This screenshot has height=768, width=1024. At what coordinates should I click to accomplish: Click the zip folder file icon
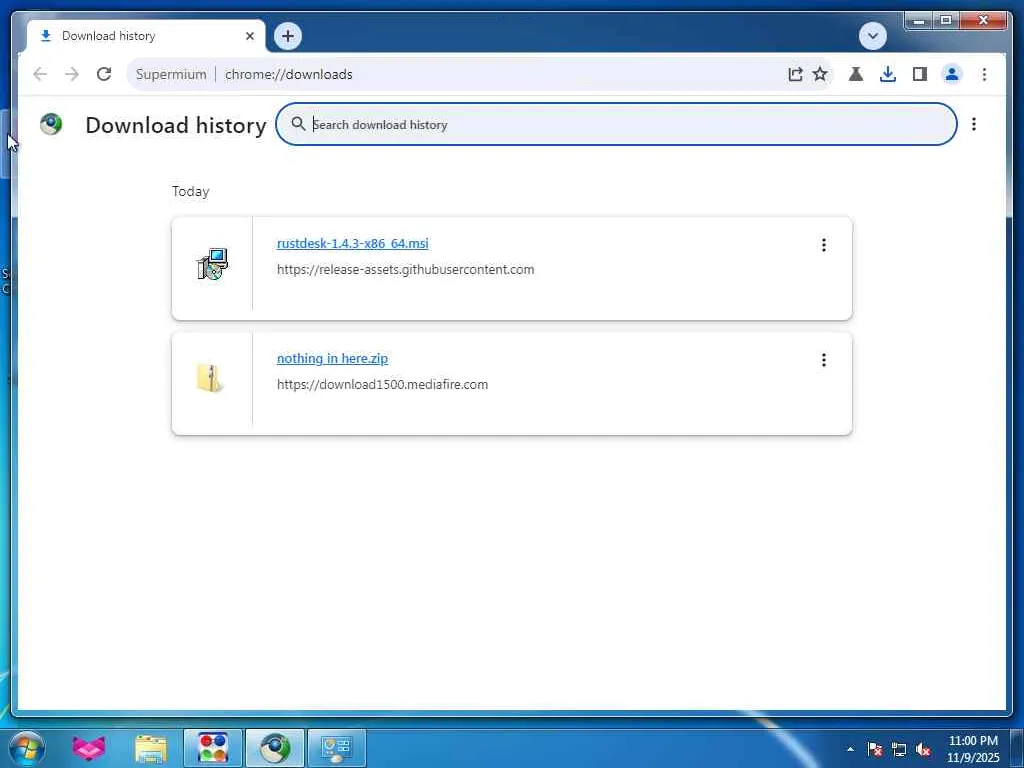click(210, 378)
